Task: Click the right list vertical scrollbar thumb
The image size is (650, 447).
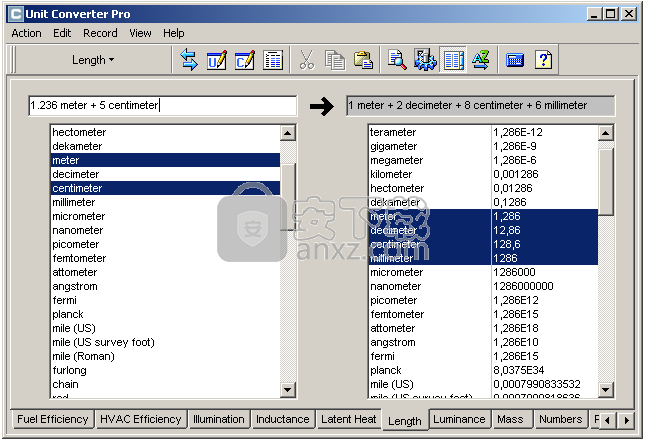Action: click(x=606, y=175)
